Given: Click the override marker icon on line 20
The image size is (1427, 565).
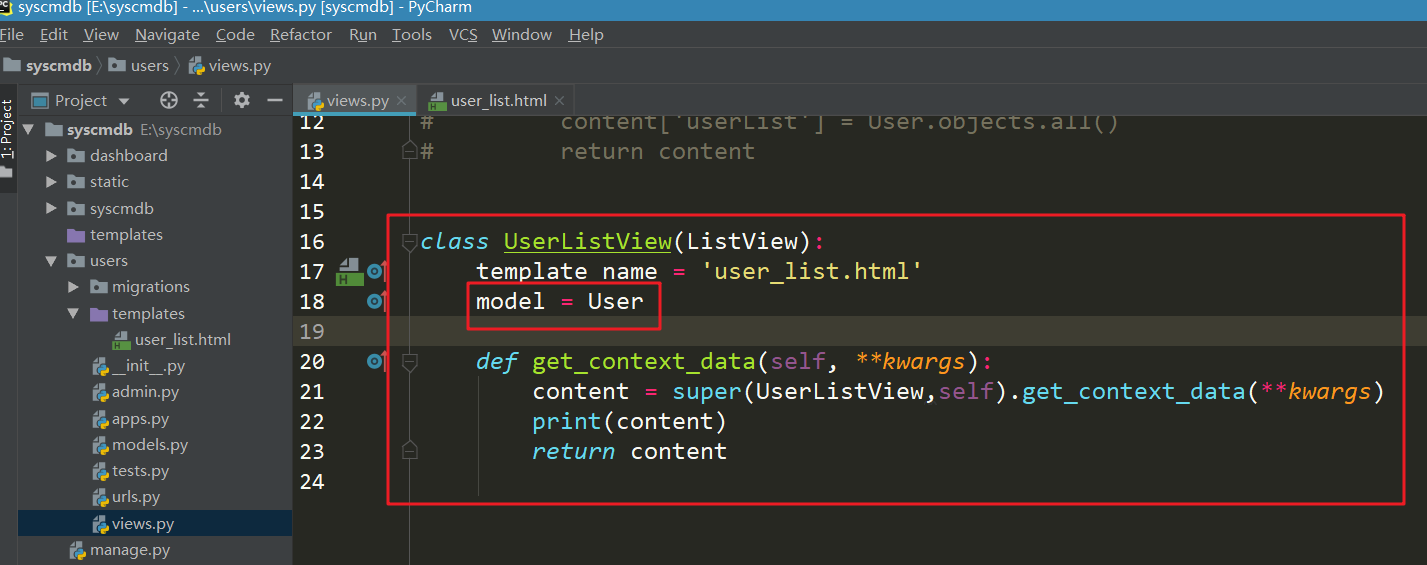Looking at the screenshot, I should (376, 361).
